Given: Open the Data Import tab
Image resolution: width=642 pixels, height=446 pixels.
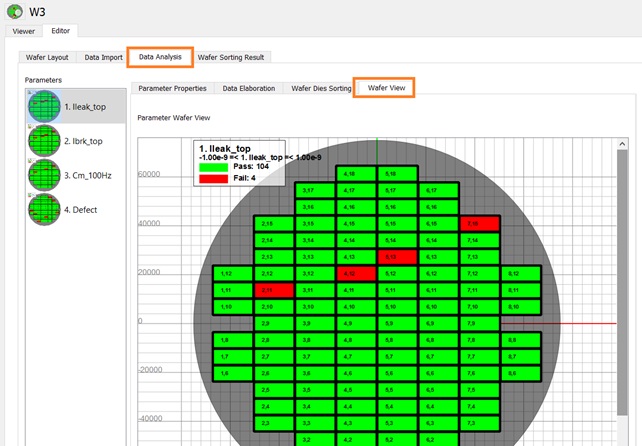Looking at the screenshot, I should point(103,57).
